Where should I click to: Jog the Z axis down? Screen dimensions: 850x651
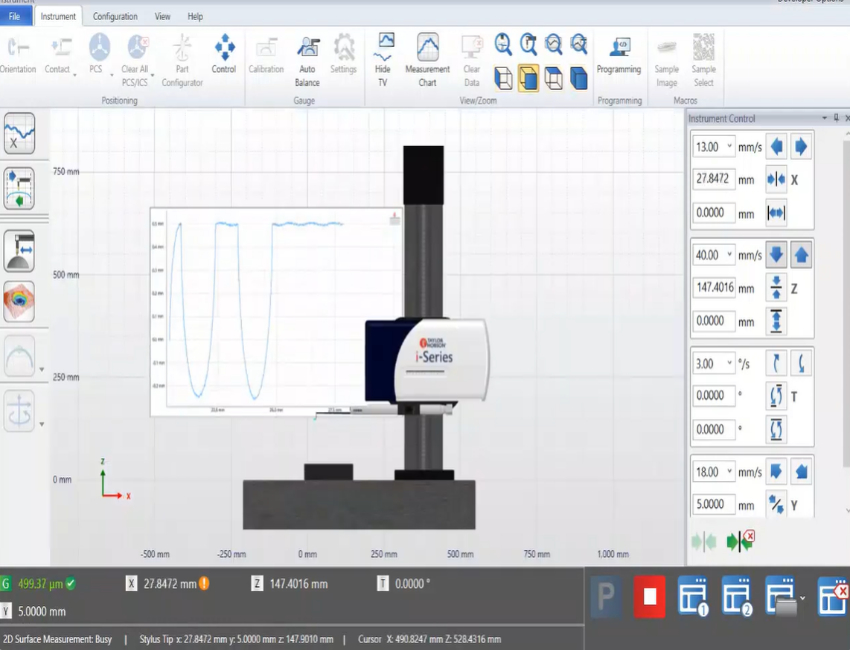click(776, 255)
